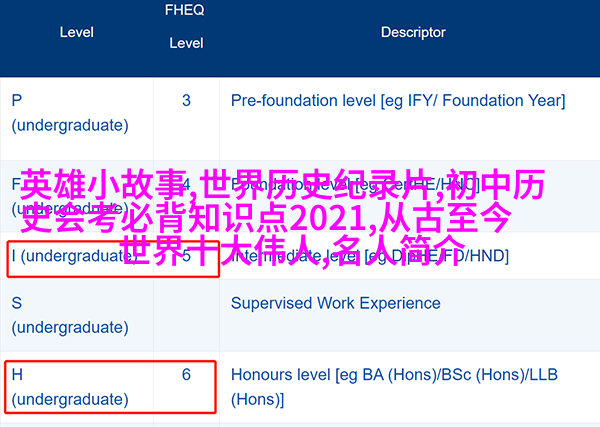600x427 pixels.
Task: Click Intermediate level descriptor text
Action: 370,256
